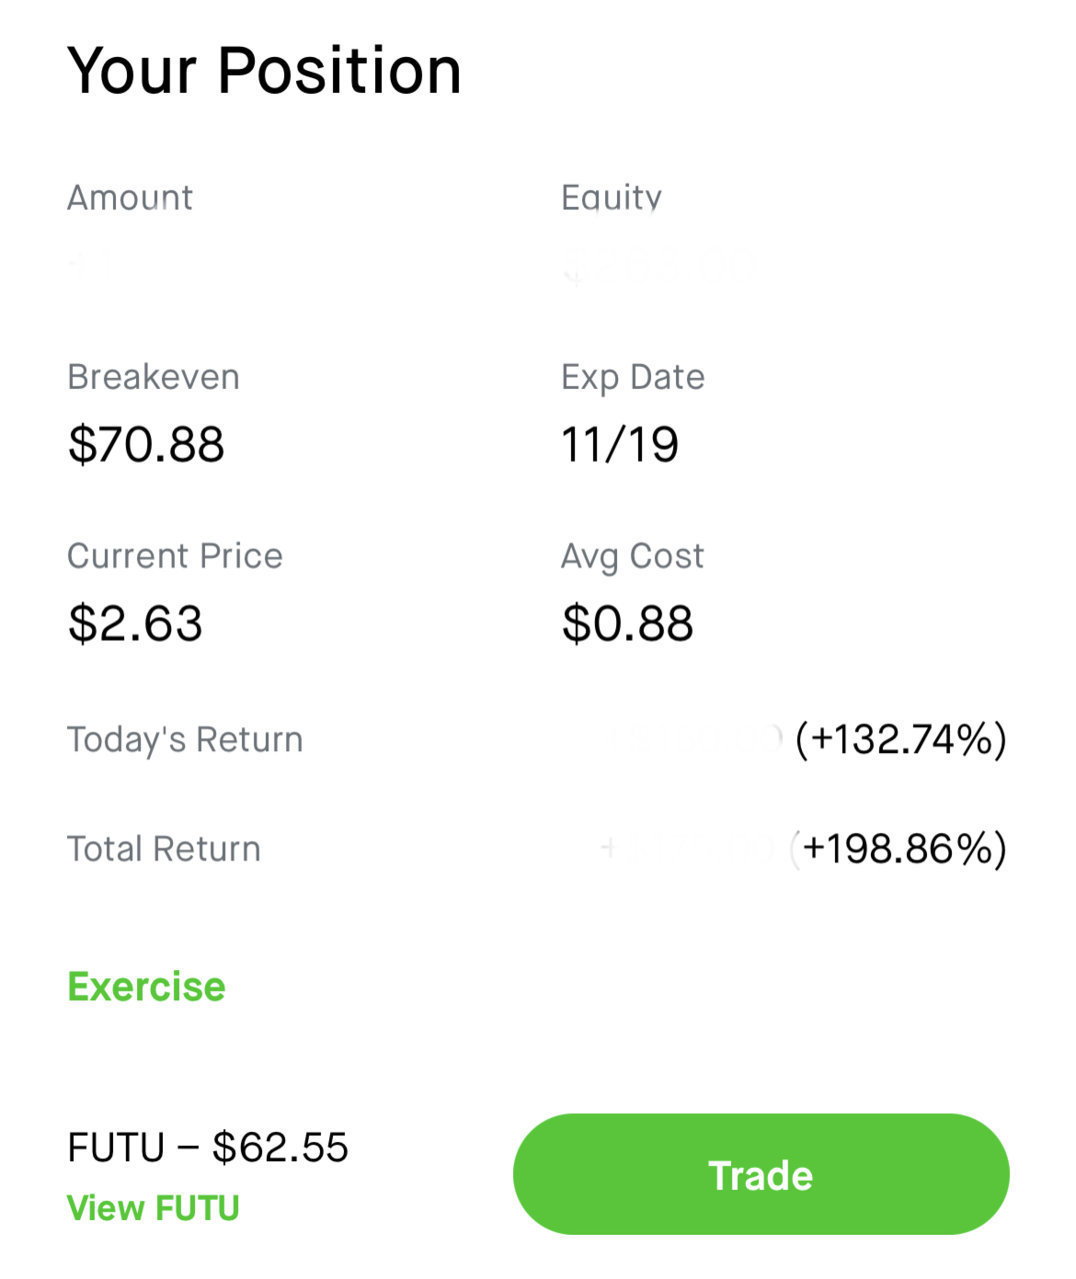
Task: Select the Exp Date label
Action: pyautogui.click(x=633, y=378)
